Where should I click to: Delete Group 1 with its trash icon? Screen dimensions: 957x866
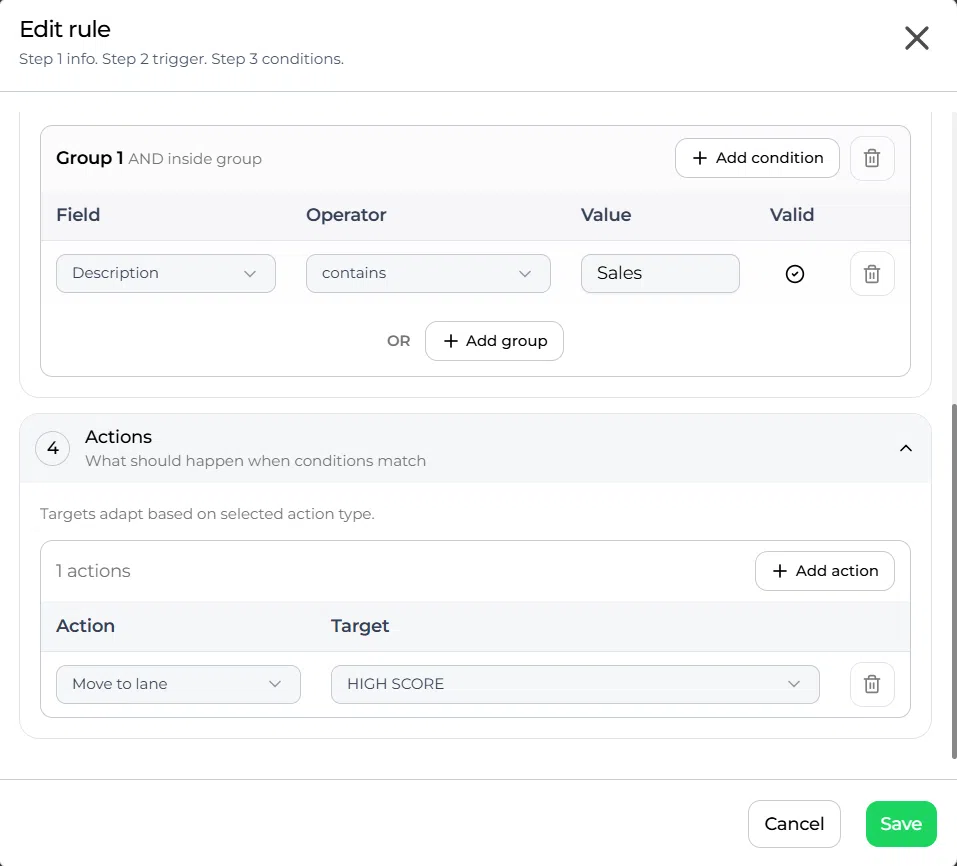(x=872, y=158)
